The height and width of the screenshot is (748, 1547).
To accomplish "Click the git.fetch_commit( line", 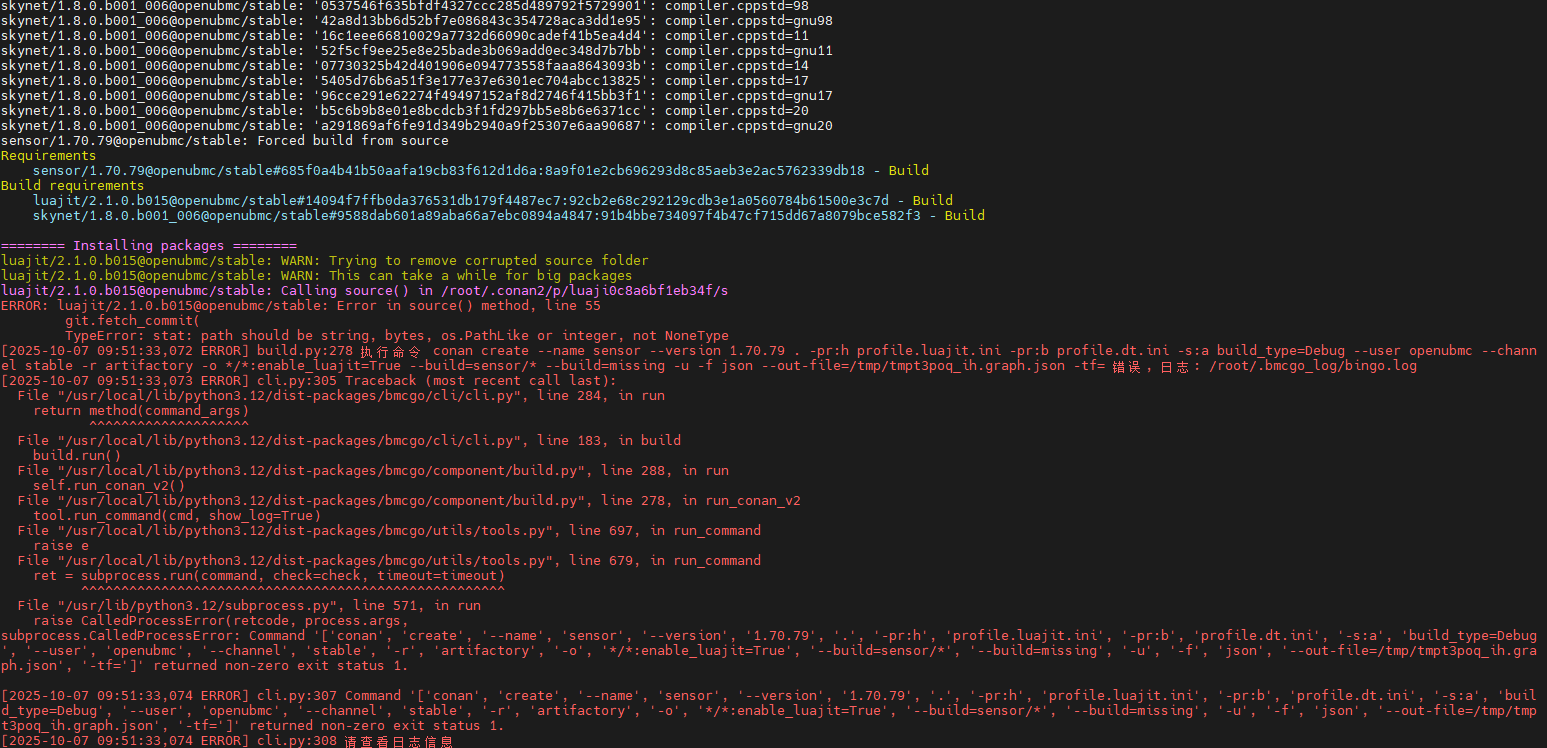I will (132, 321).
